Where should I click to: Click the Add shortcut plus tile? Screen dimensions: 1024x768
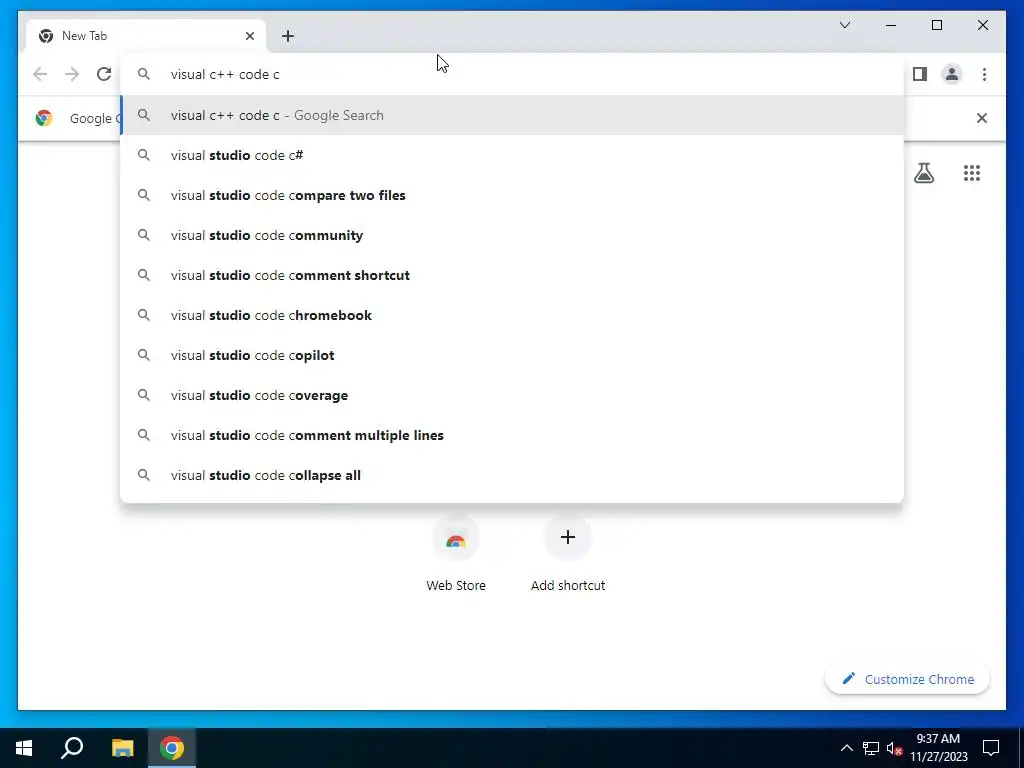(x=568, y=552)
